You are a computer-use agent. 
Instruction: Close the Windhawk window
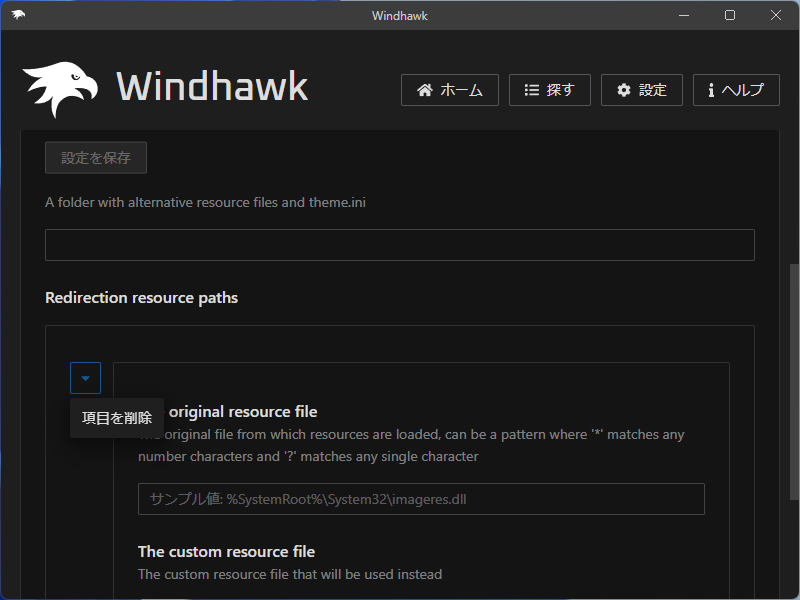(x=776, y=15)
